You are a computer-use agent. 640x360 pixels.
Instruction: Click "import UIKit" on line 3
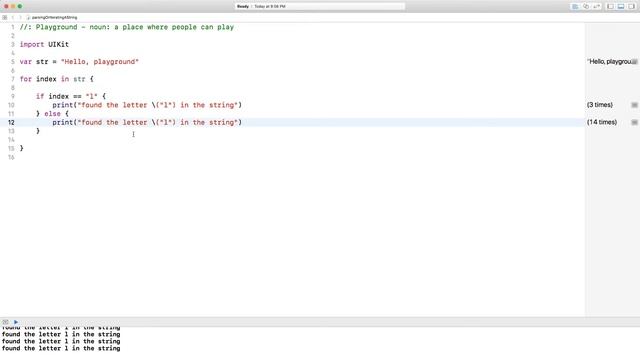point(44,44)
